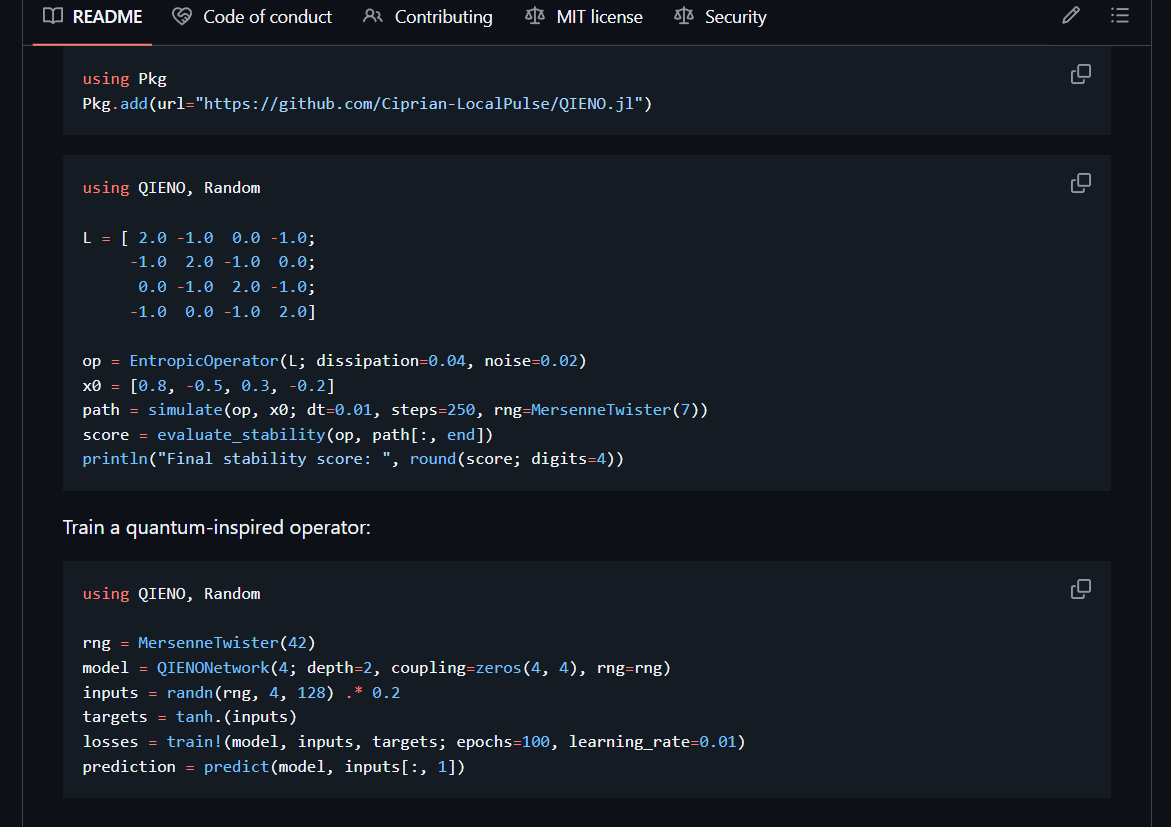This screenshot has width=1171, height=827.
Task: Click the randn(rng, 4, 128) call
Action: (x=250, y=693)
